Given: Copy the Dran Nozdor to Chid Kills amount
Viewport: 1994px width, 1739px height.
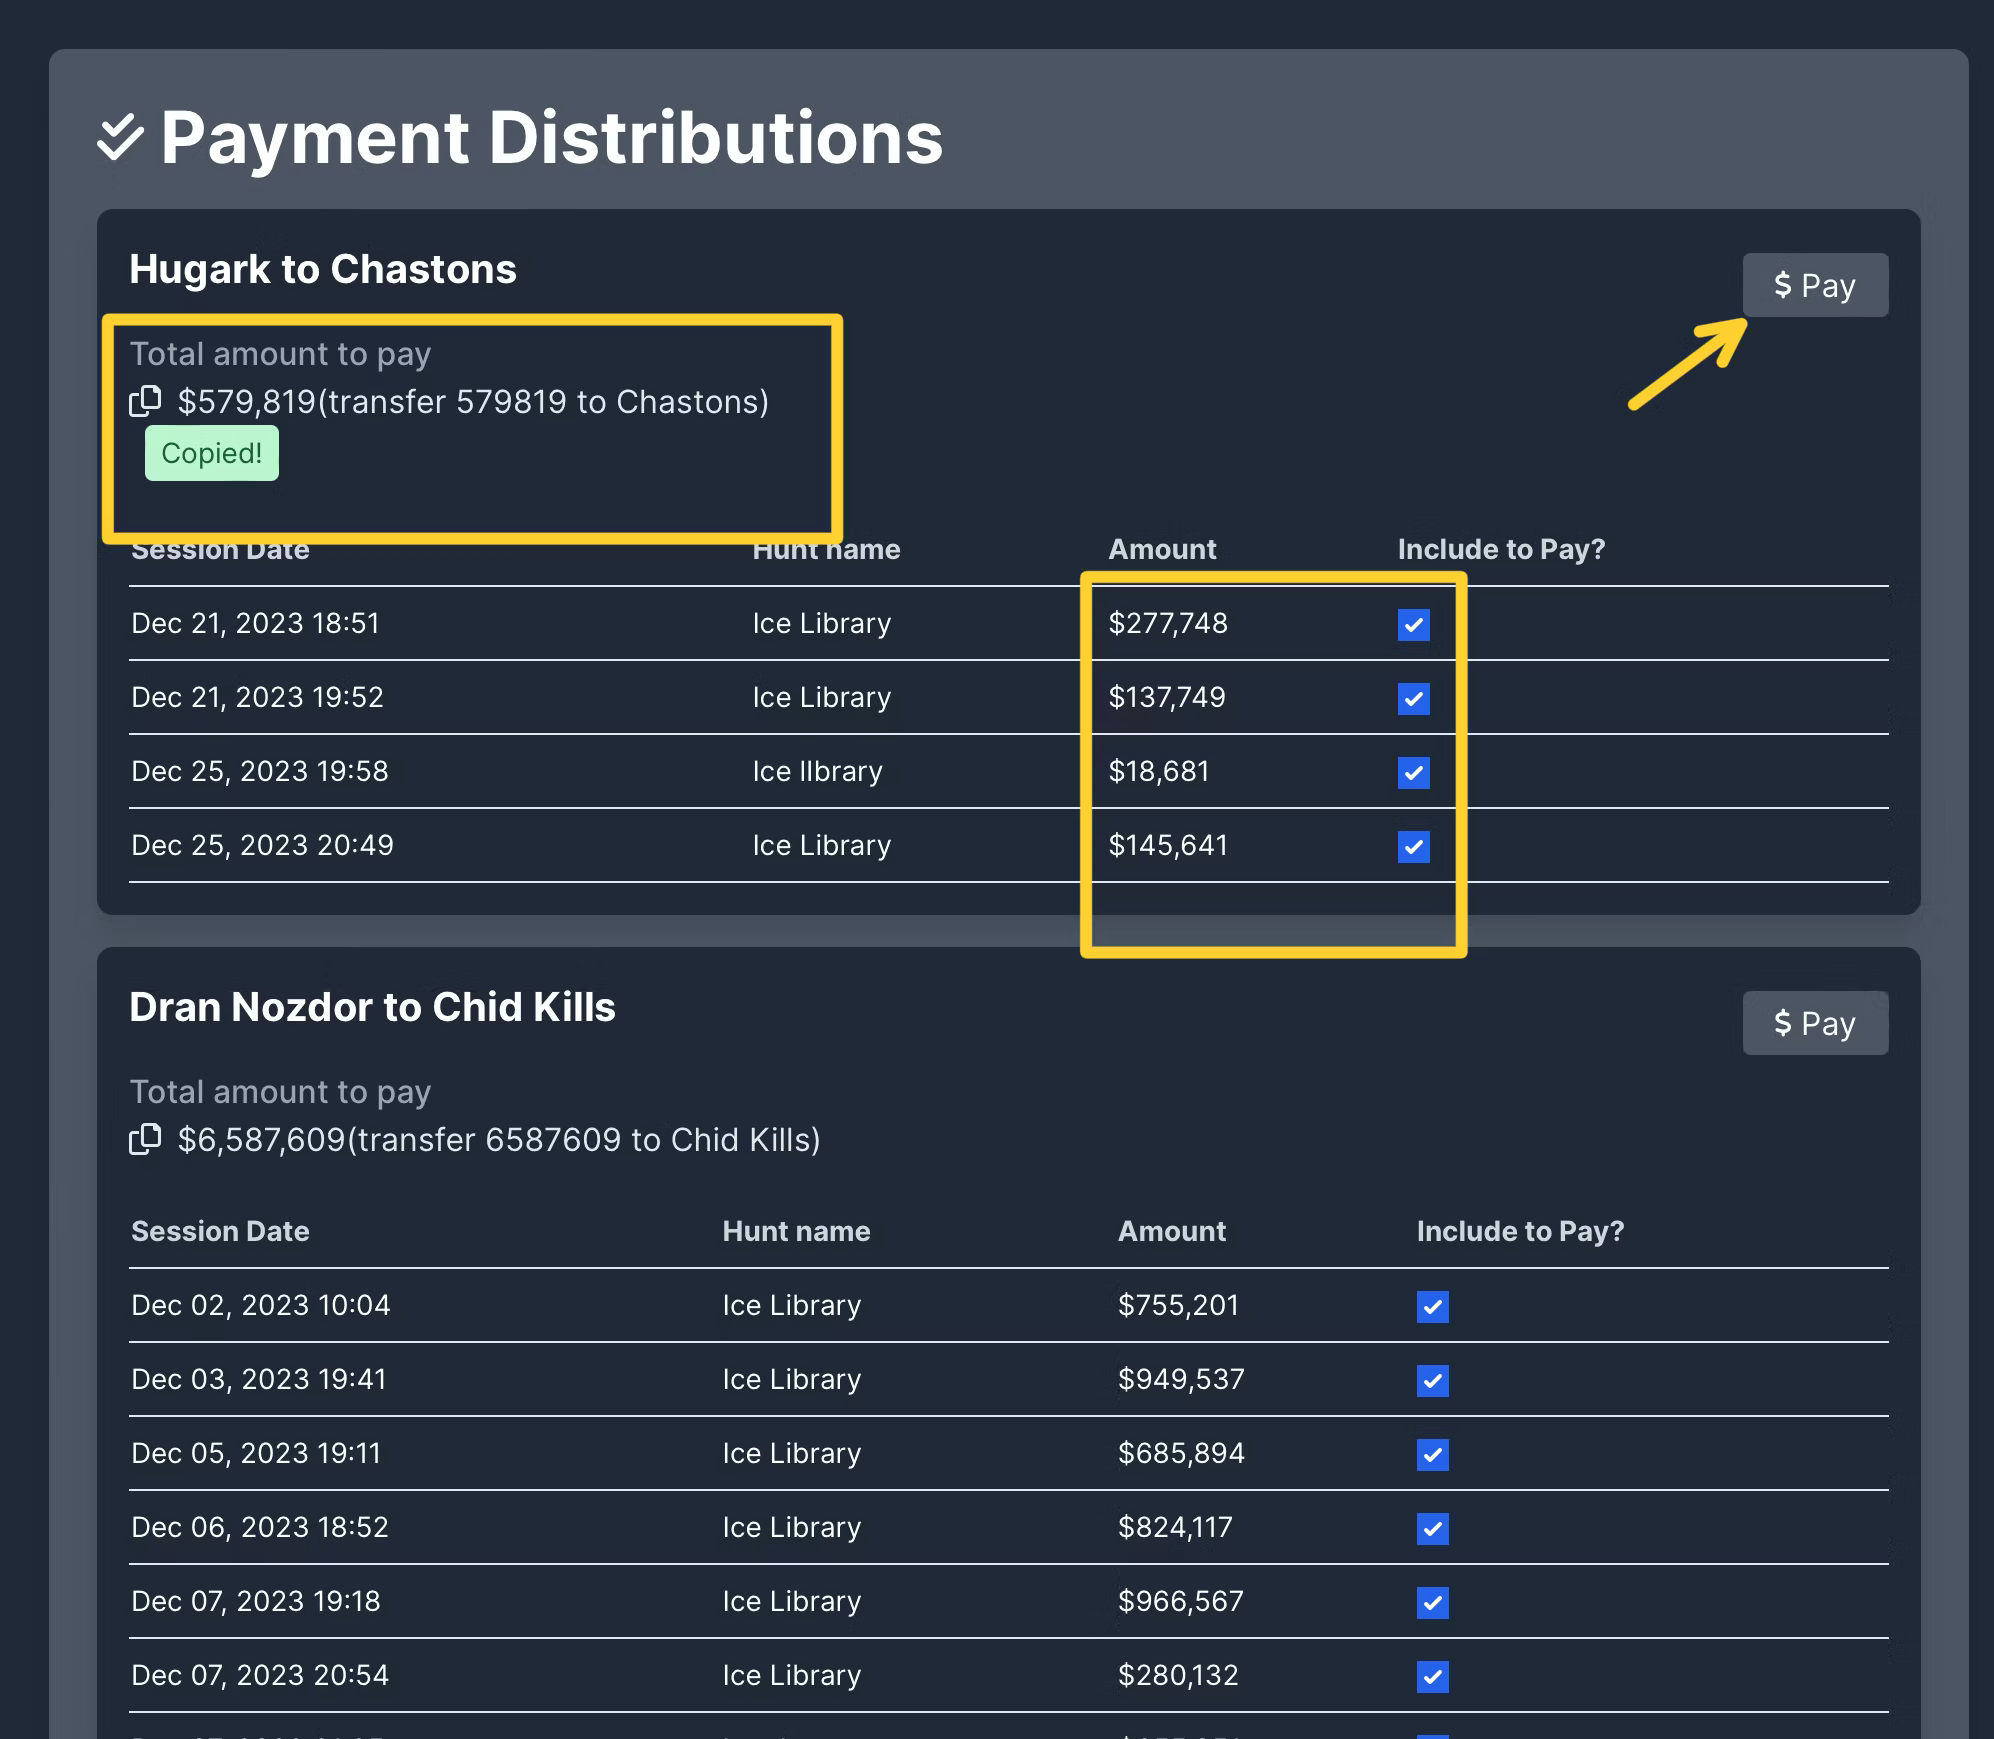Looking at the screenshot, I should tap(145, 1139).
